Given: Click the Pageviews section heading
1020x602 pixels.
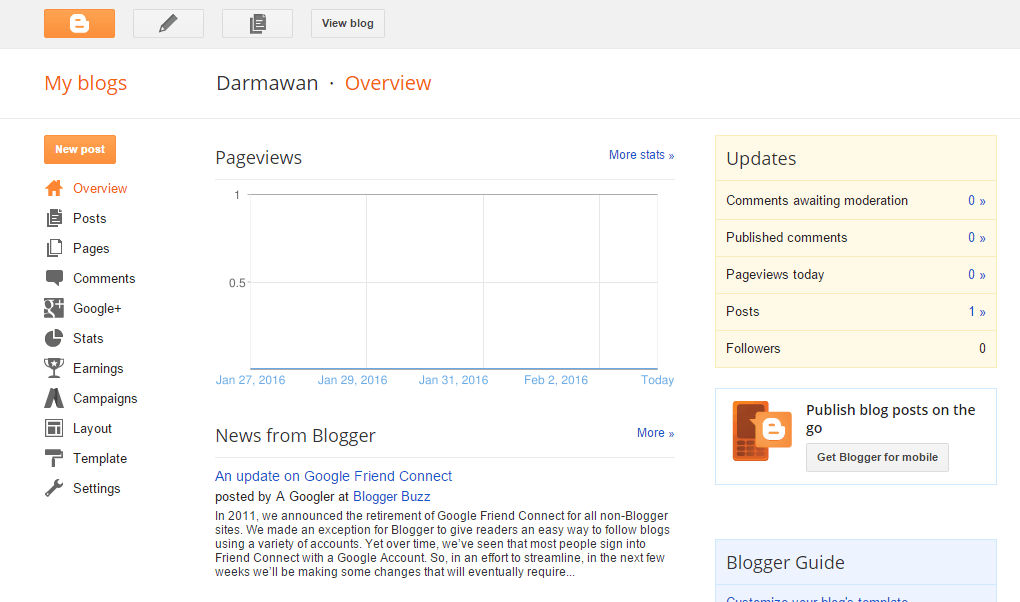Looking at the screenshot, I should (x=259, y=157).
